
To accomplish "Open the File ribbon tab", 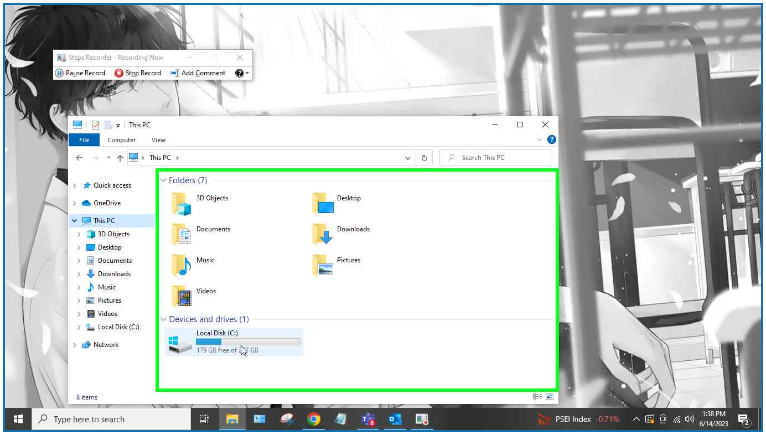I will (84, 140).
